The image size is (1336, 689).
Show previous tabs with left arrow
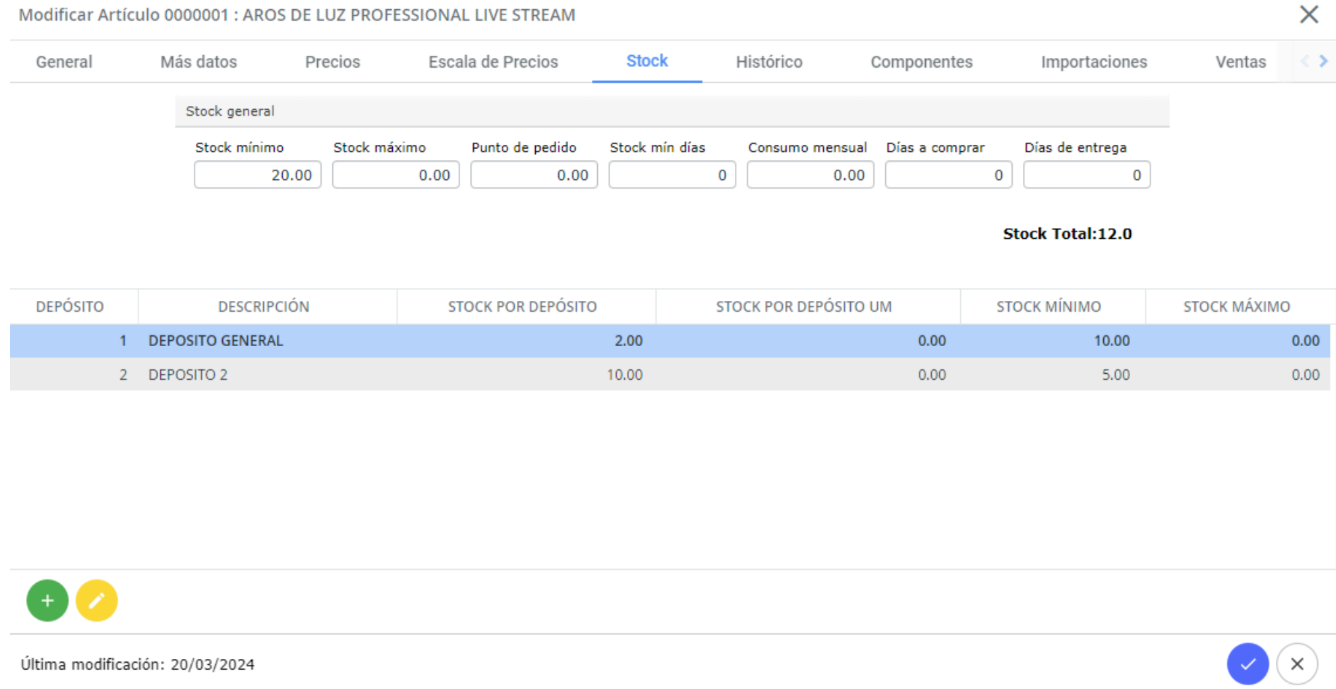(1305, 62)
